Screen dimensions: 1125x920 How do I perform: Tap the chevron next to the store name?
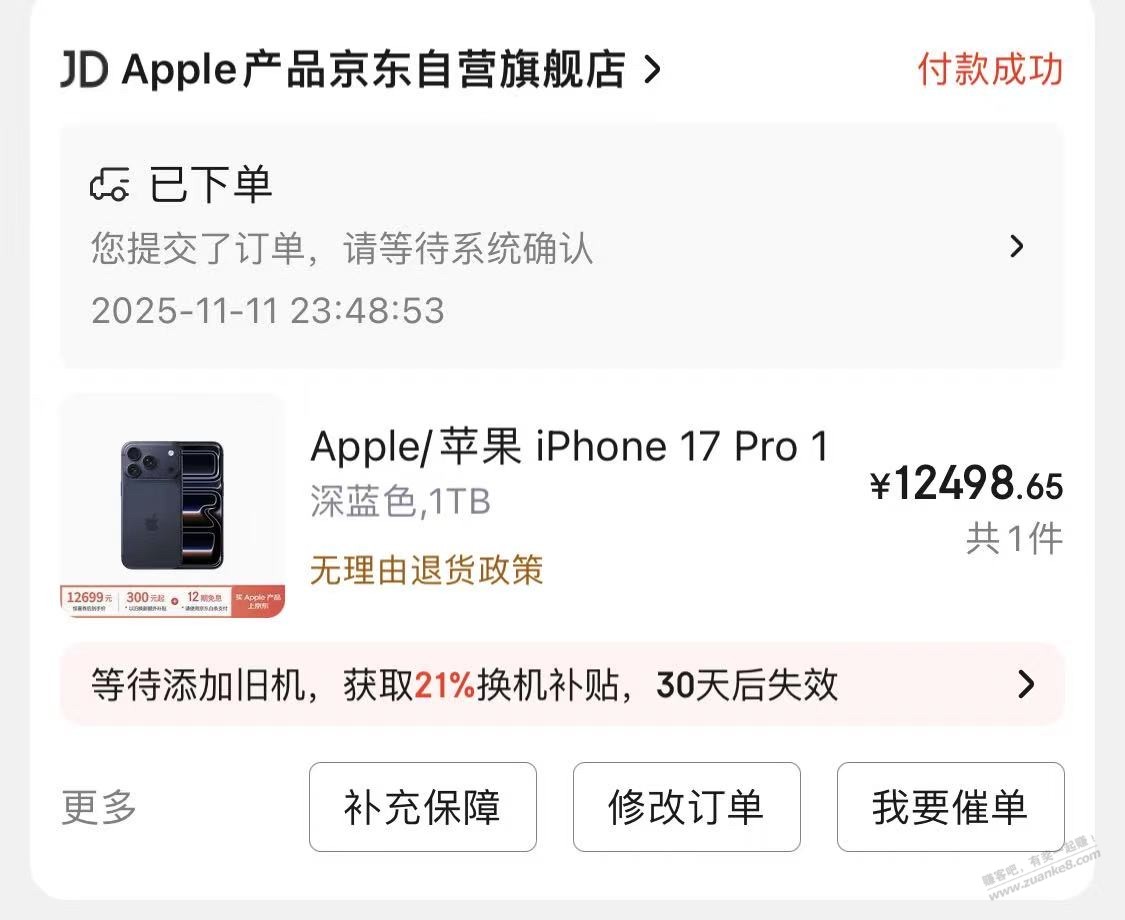(x=651, y=70)
